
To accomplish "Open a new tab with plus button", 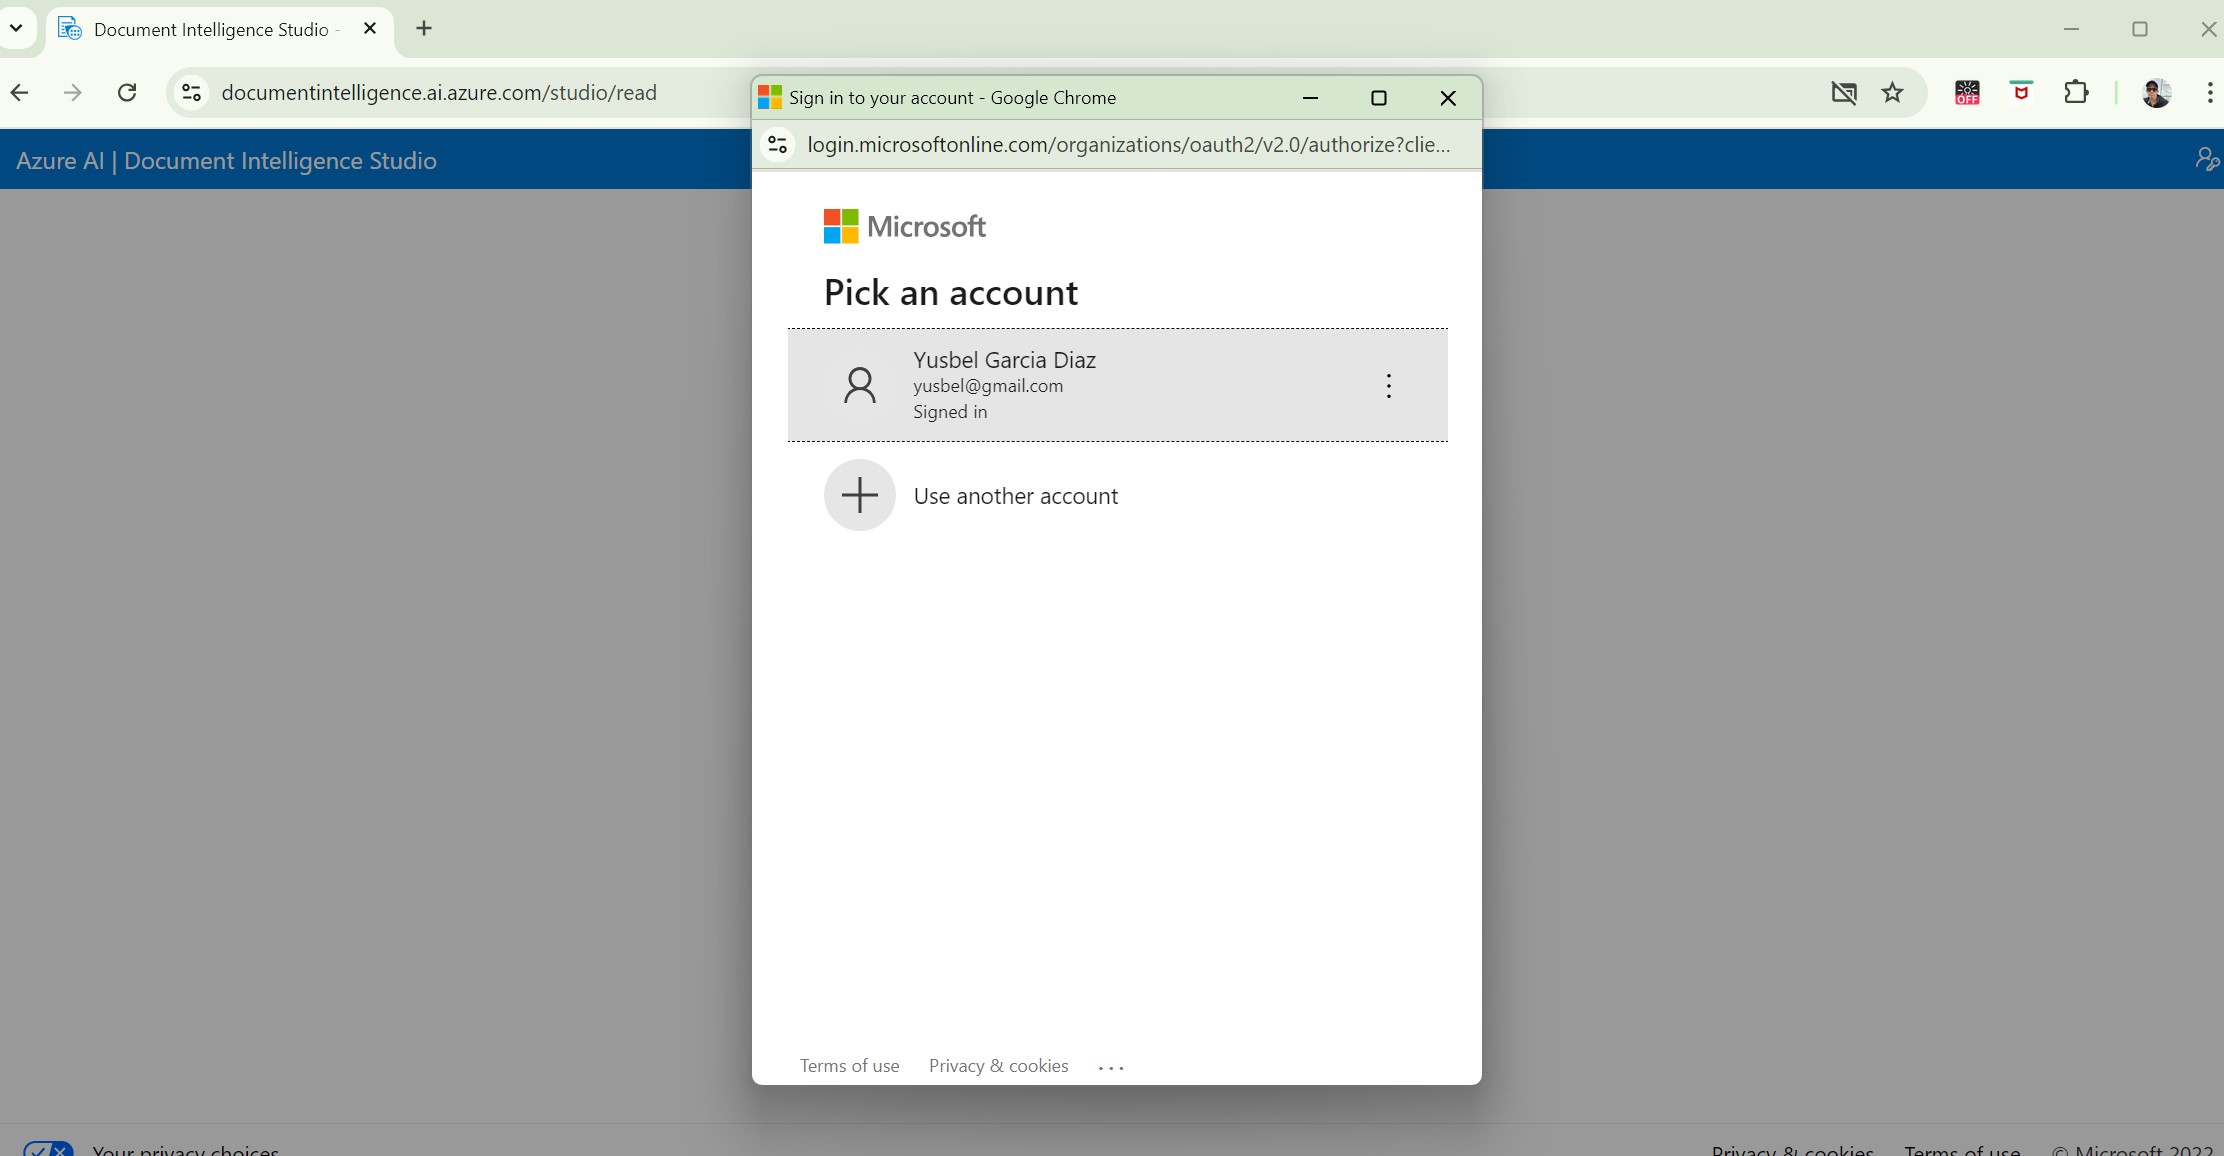I will coord(424,29).
